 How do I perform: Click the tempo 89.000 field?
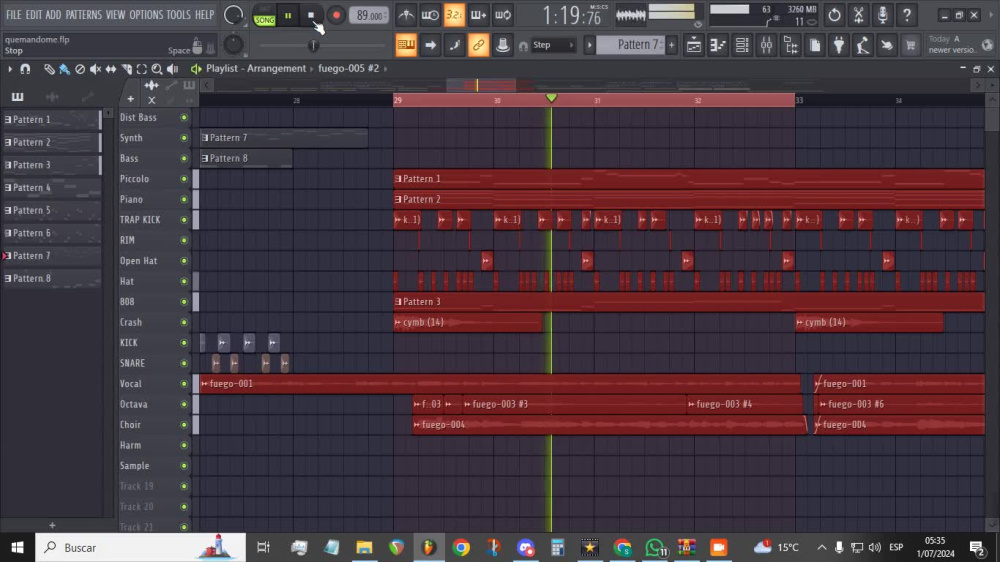click(x=369, y=15)
